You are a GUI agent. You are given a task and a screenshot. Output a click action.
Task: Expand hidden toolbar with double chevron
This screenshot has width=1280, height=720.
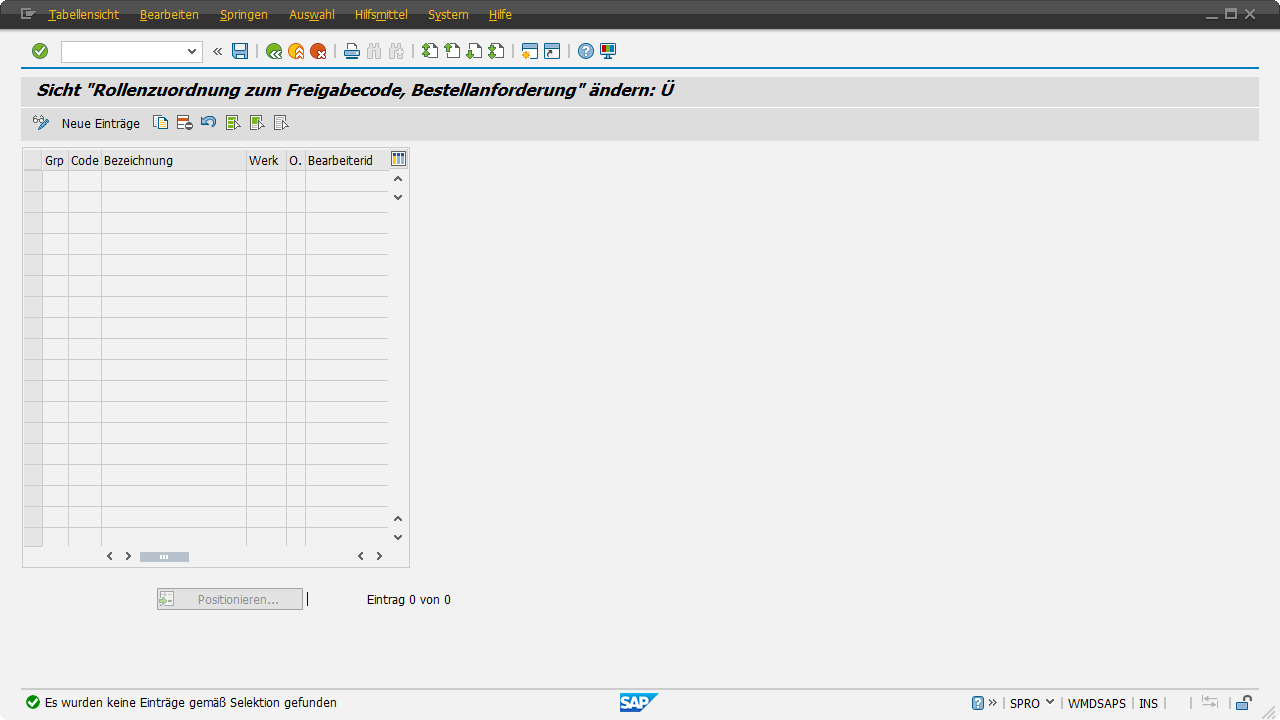(x=217, y=51)
